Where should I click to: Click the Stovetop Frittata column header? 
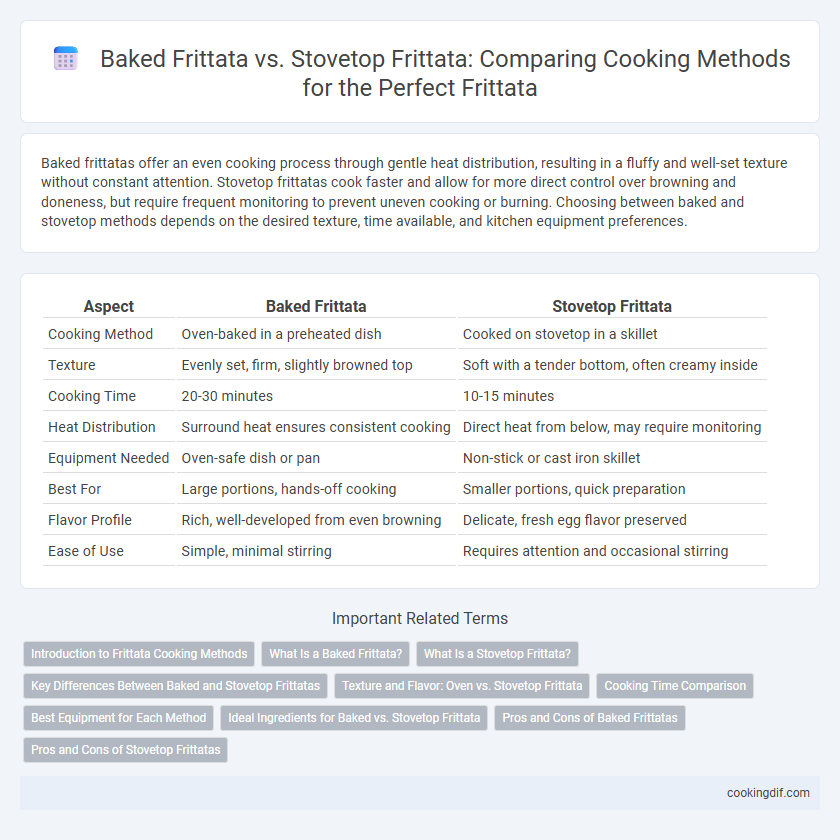point(612,306)
